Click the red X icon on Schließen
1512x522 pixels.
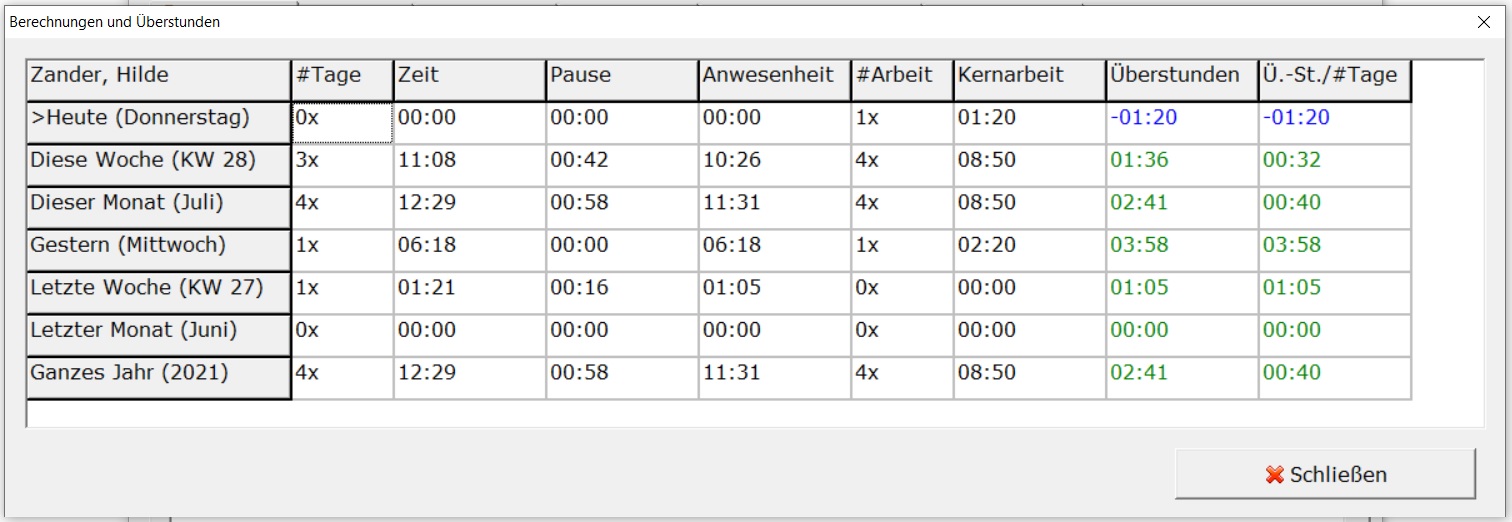(x=1274, y=475)
